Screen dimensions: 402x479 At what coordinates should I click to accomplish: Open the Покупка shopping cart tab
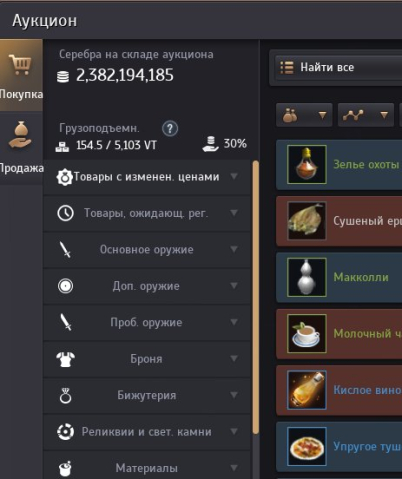coord(21,75)
